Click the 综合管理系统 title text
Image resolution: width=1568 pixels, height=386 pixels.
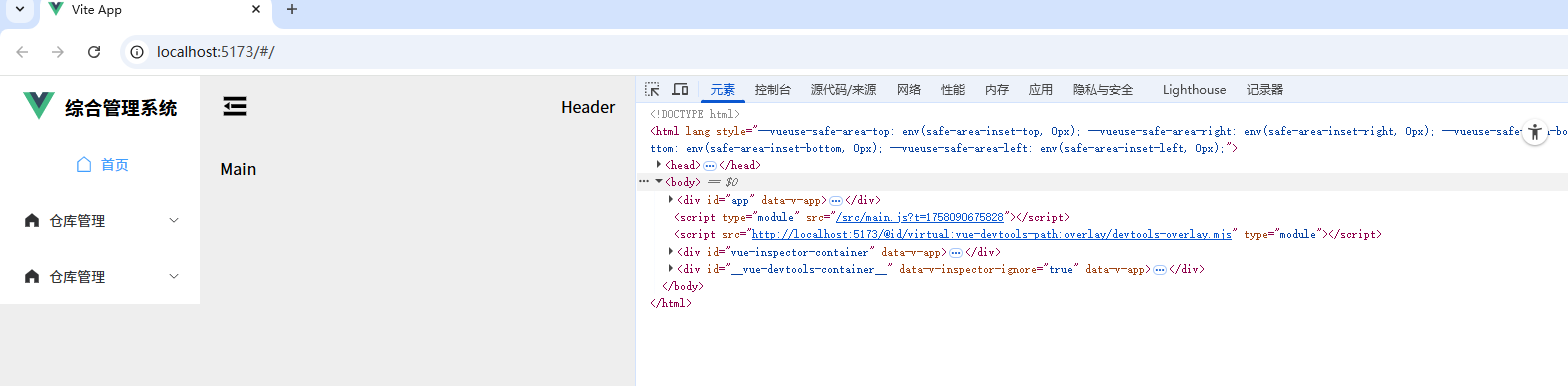[x=121, y=108]
